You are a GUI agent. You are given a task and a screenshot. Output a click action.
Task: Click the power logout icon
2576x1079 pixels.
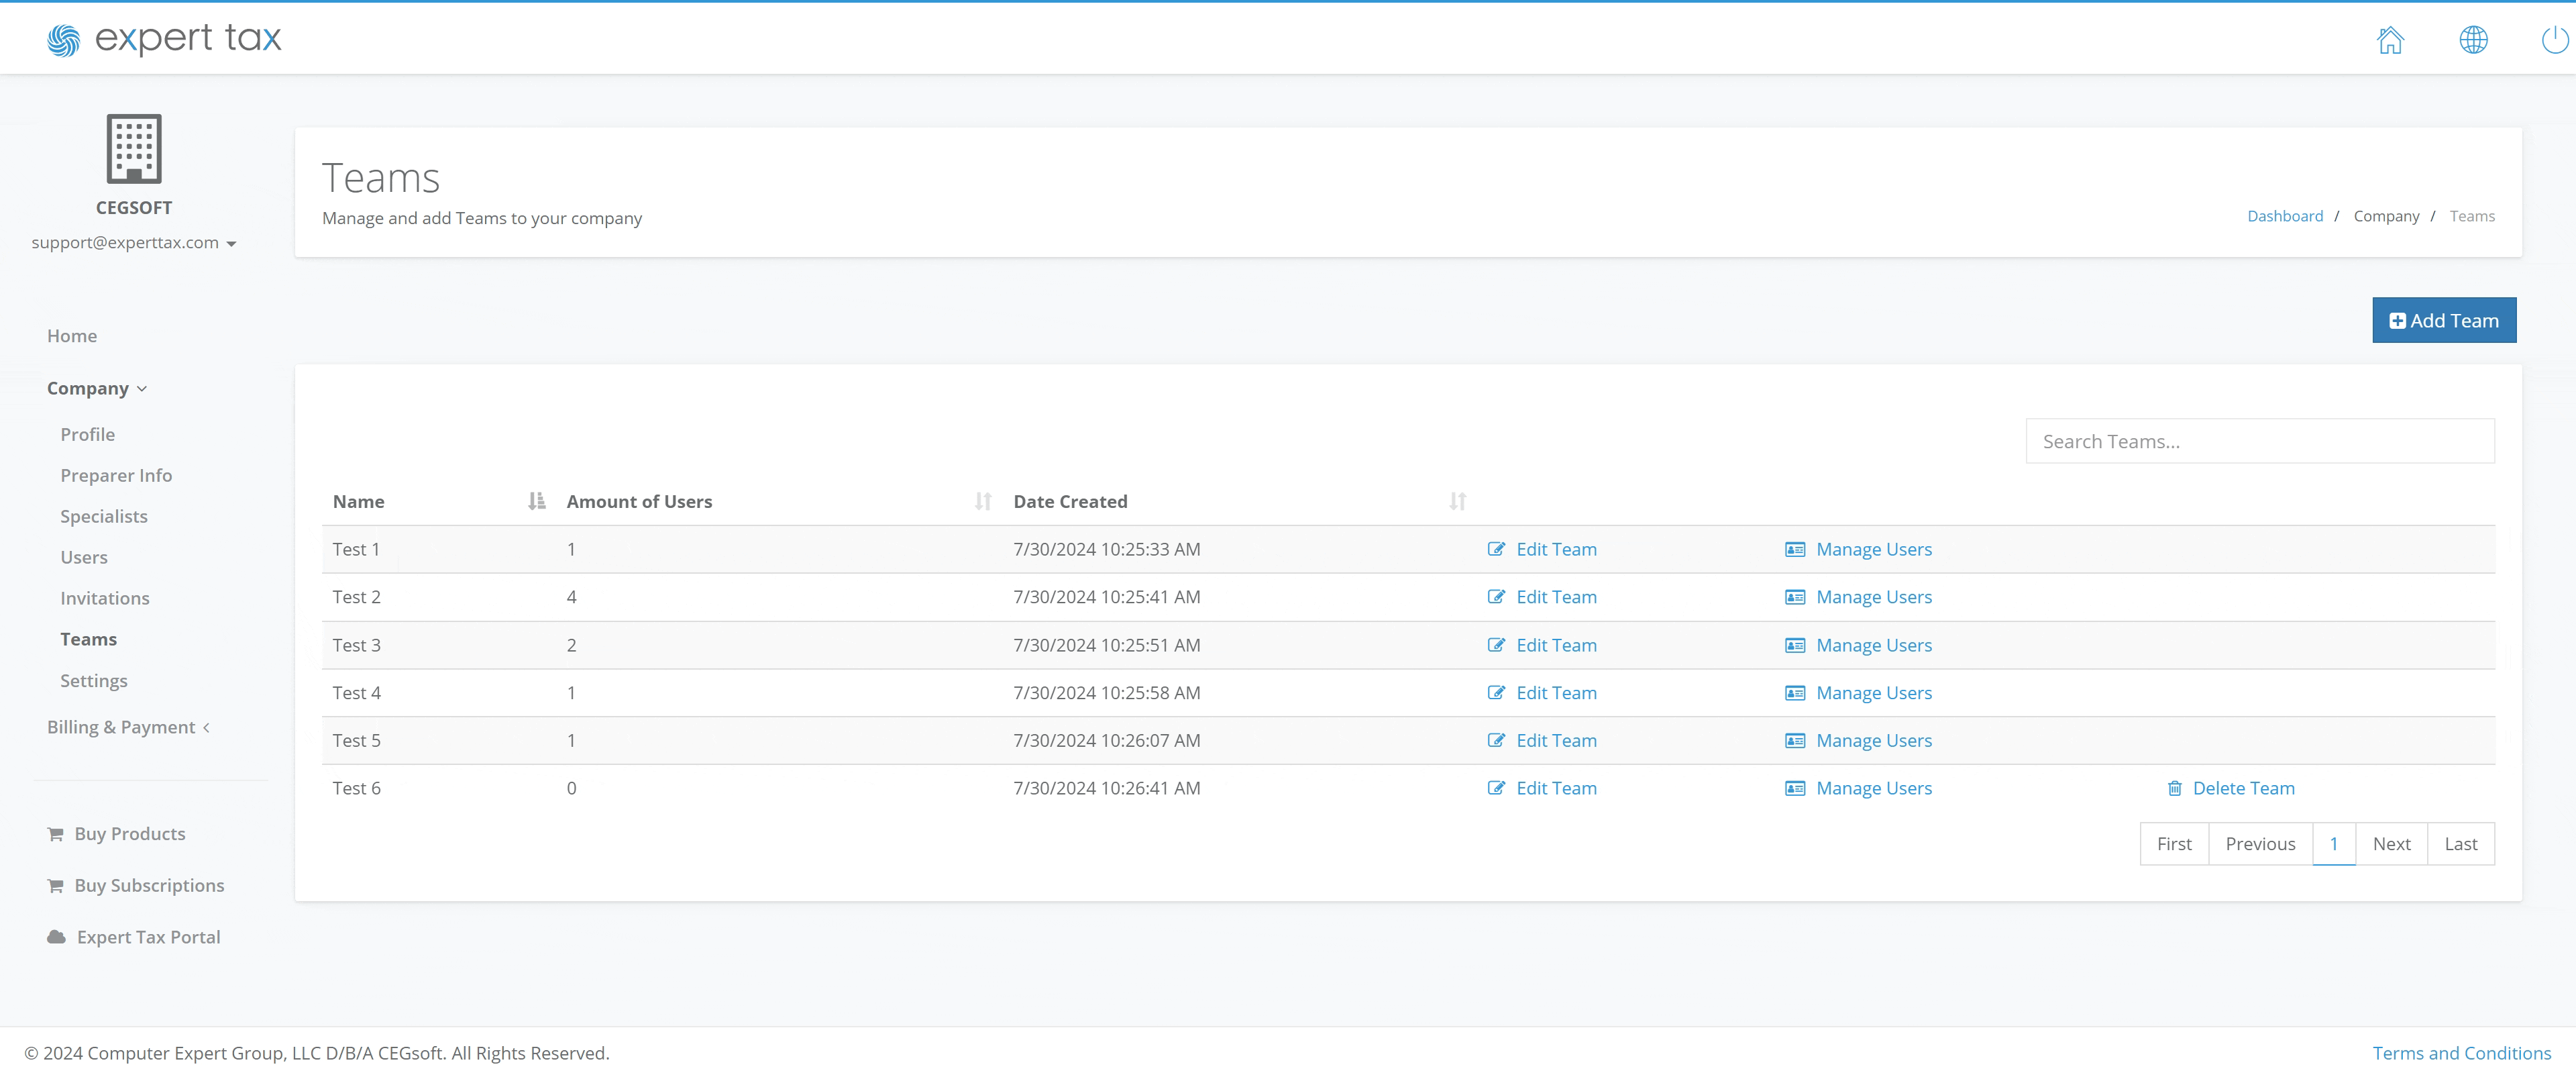tap(2555, 39)
